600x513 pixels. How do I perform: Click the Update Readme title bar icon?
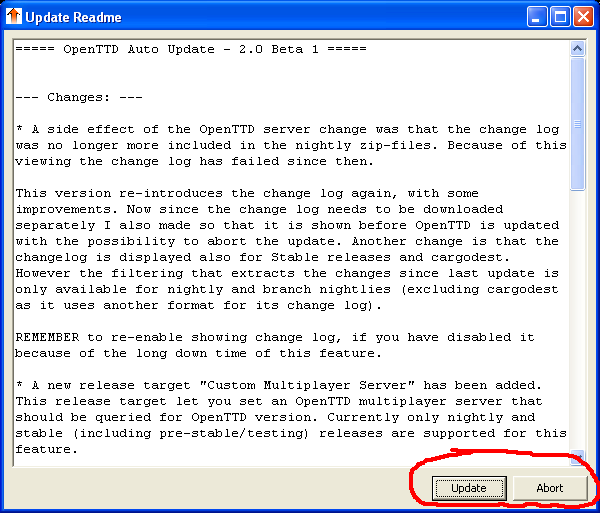(14, 16)
